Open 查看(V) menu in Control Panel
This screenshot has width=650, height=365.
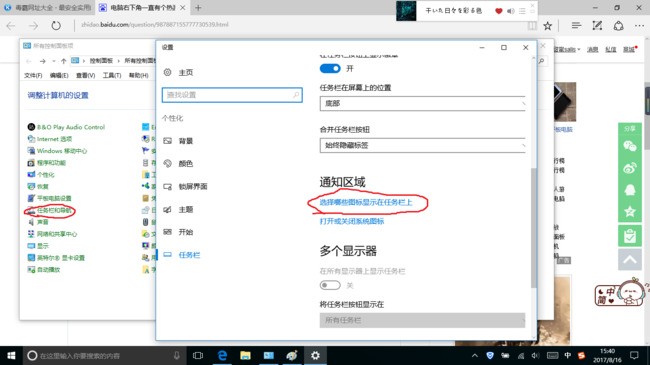[85, 75]
